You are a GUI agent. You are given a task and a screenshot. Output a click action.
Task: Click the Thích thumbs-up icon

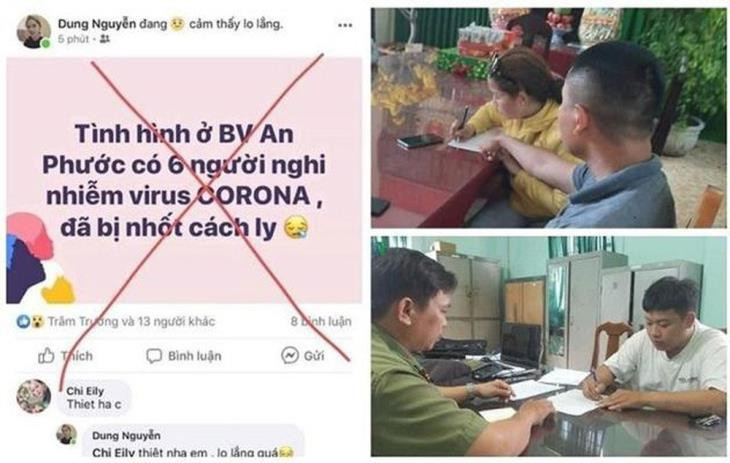[x=46, y=356]
